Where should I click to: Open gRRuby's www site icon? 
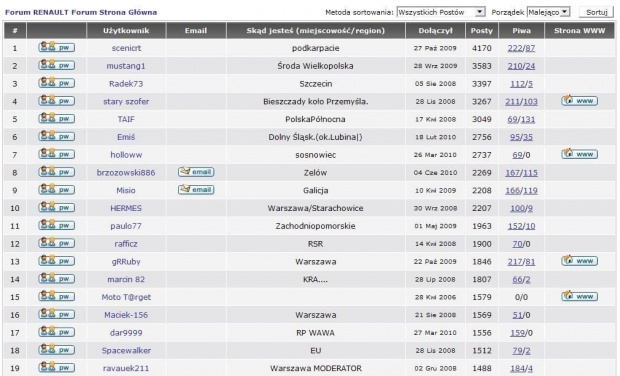pyautogui.click(x=579, y=261)
